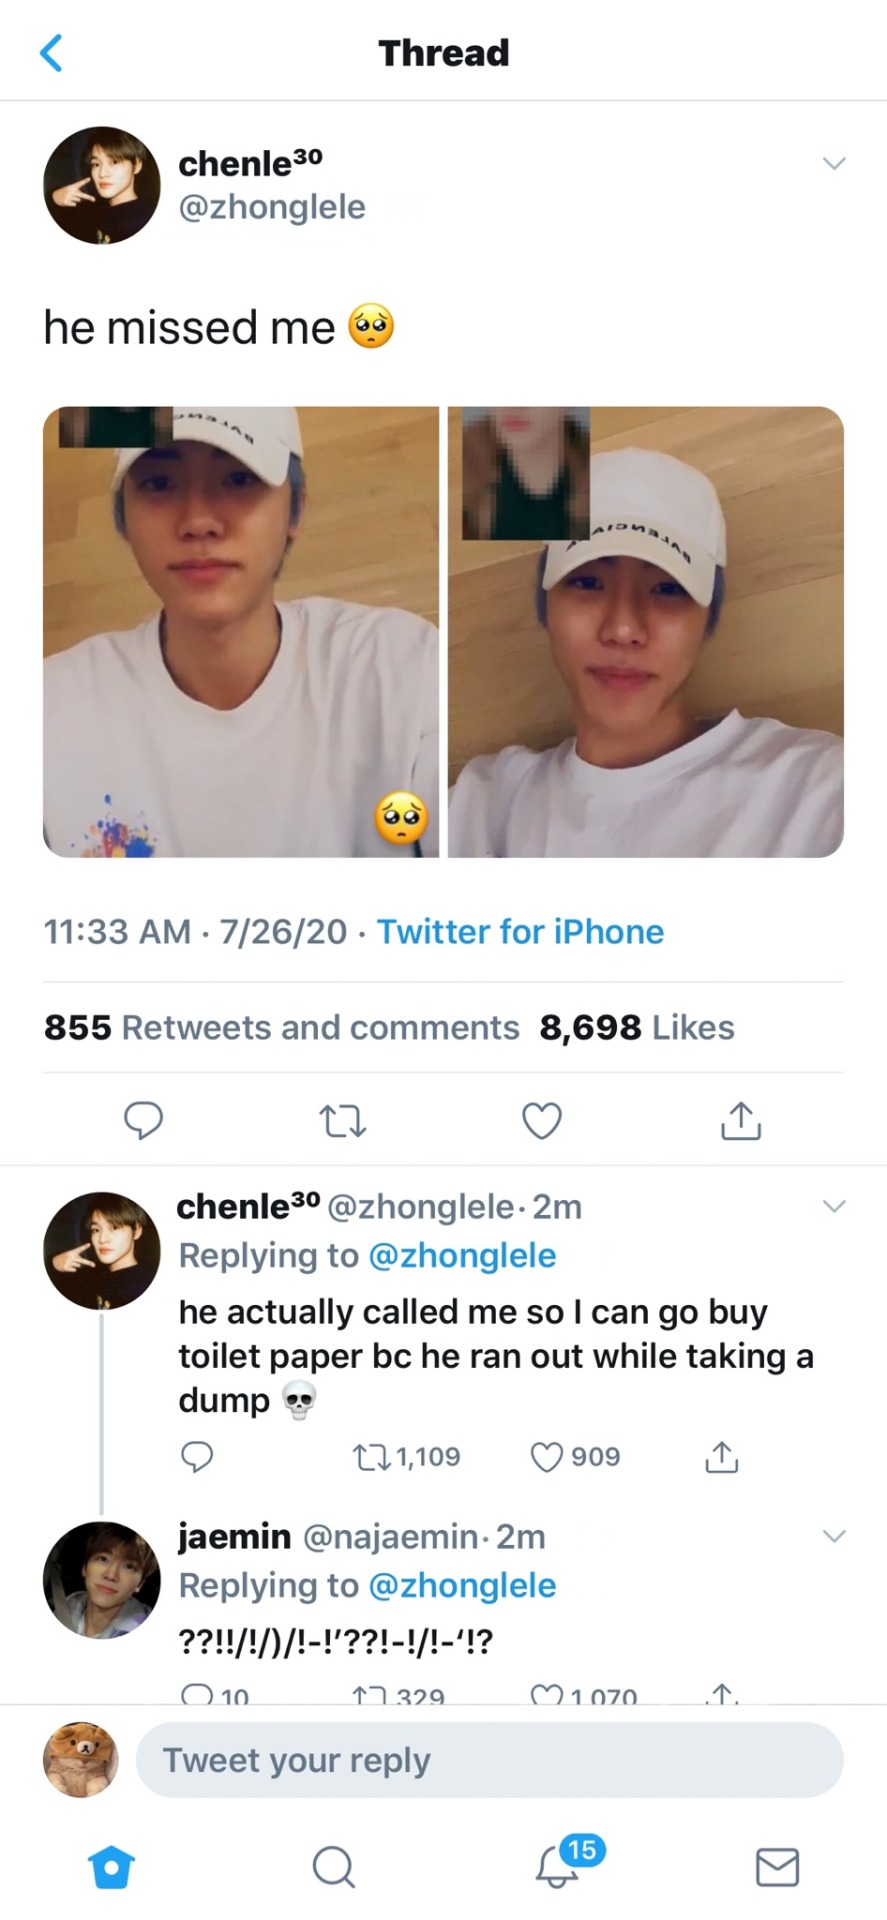Viewport: 887px width, 1920px height.
Task: Open Direct Messages envelope icon
Action: coord(777,1866)
